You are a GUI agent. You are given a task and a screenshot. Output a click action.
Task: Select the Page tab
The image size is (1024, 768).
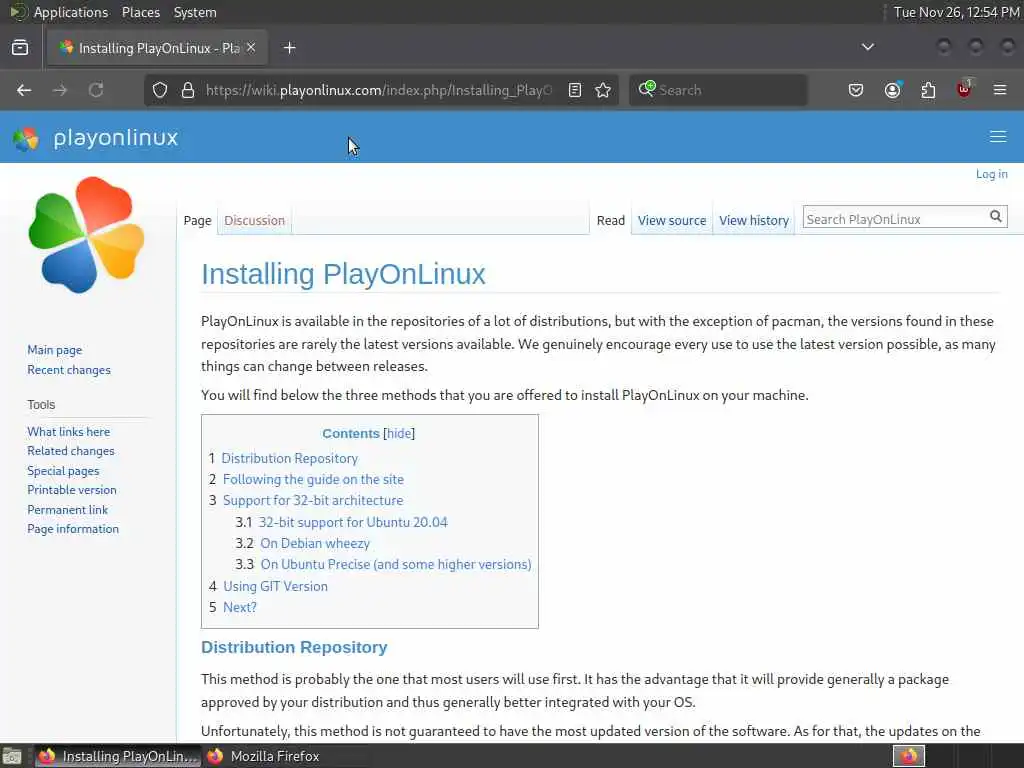[x=197, y=221]
